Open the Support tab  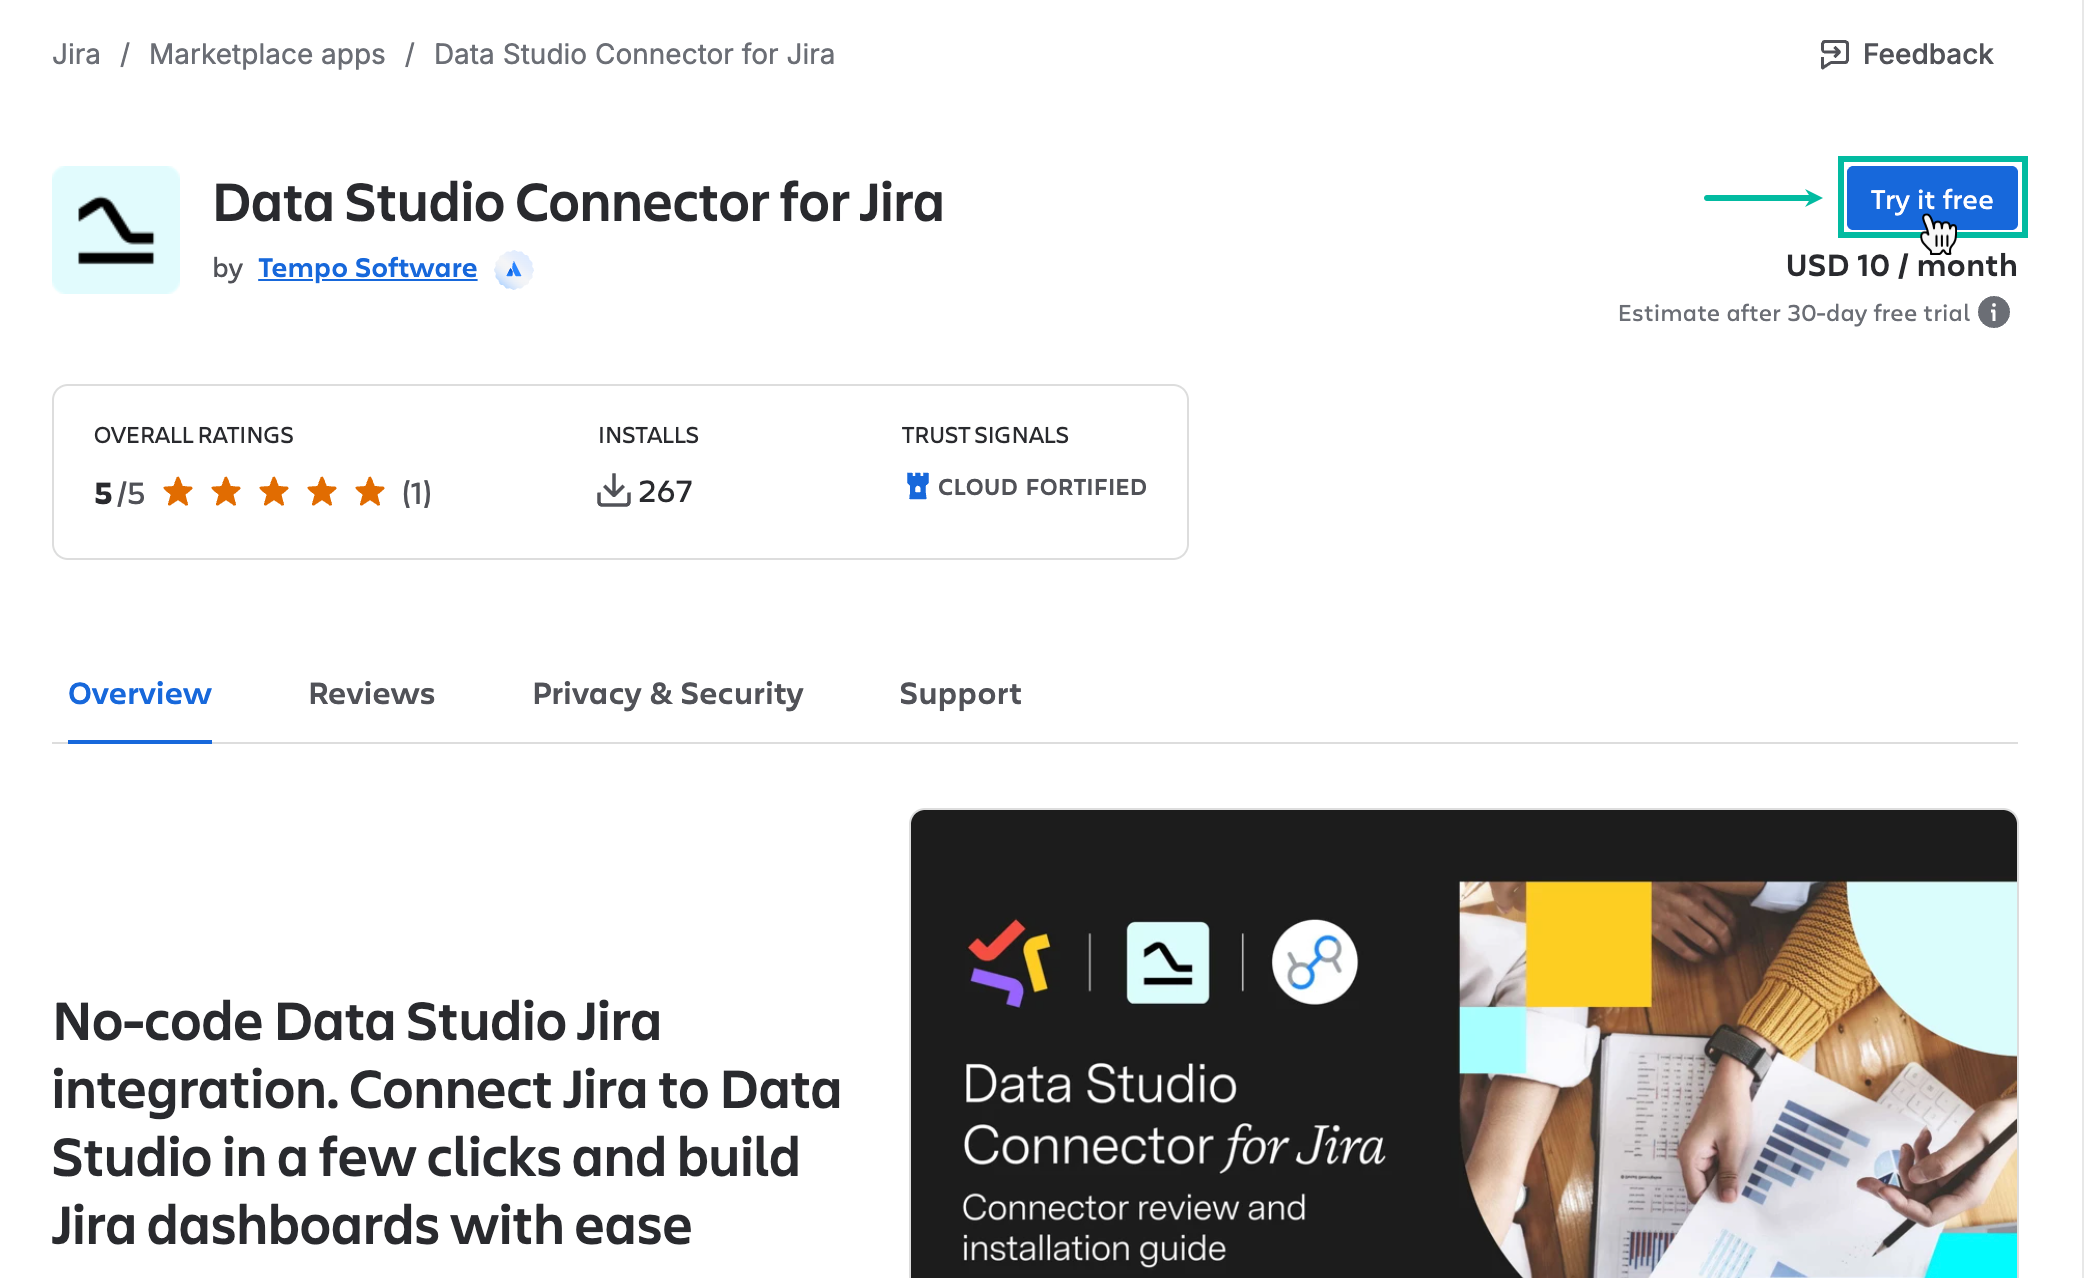(x=960, y=693)
